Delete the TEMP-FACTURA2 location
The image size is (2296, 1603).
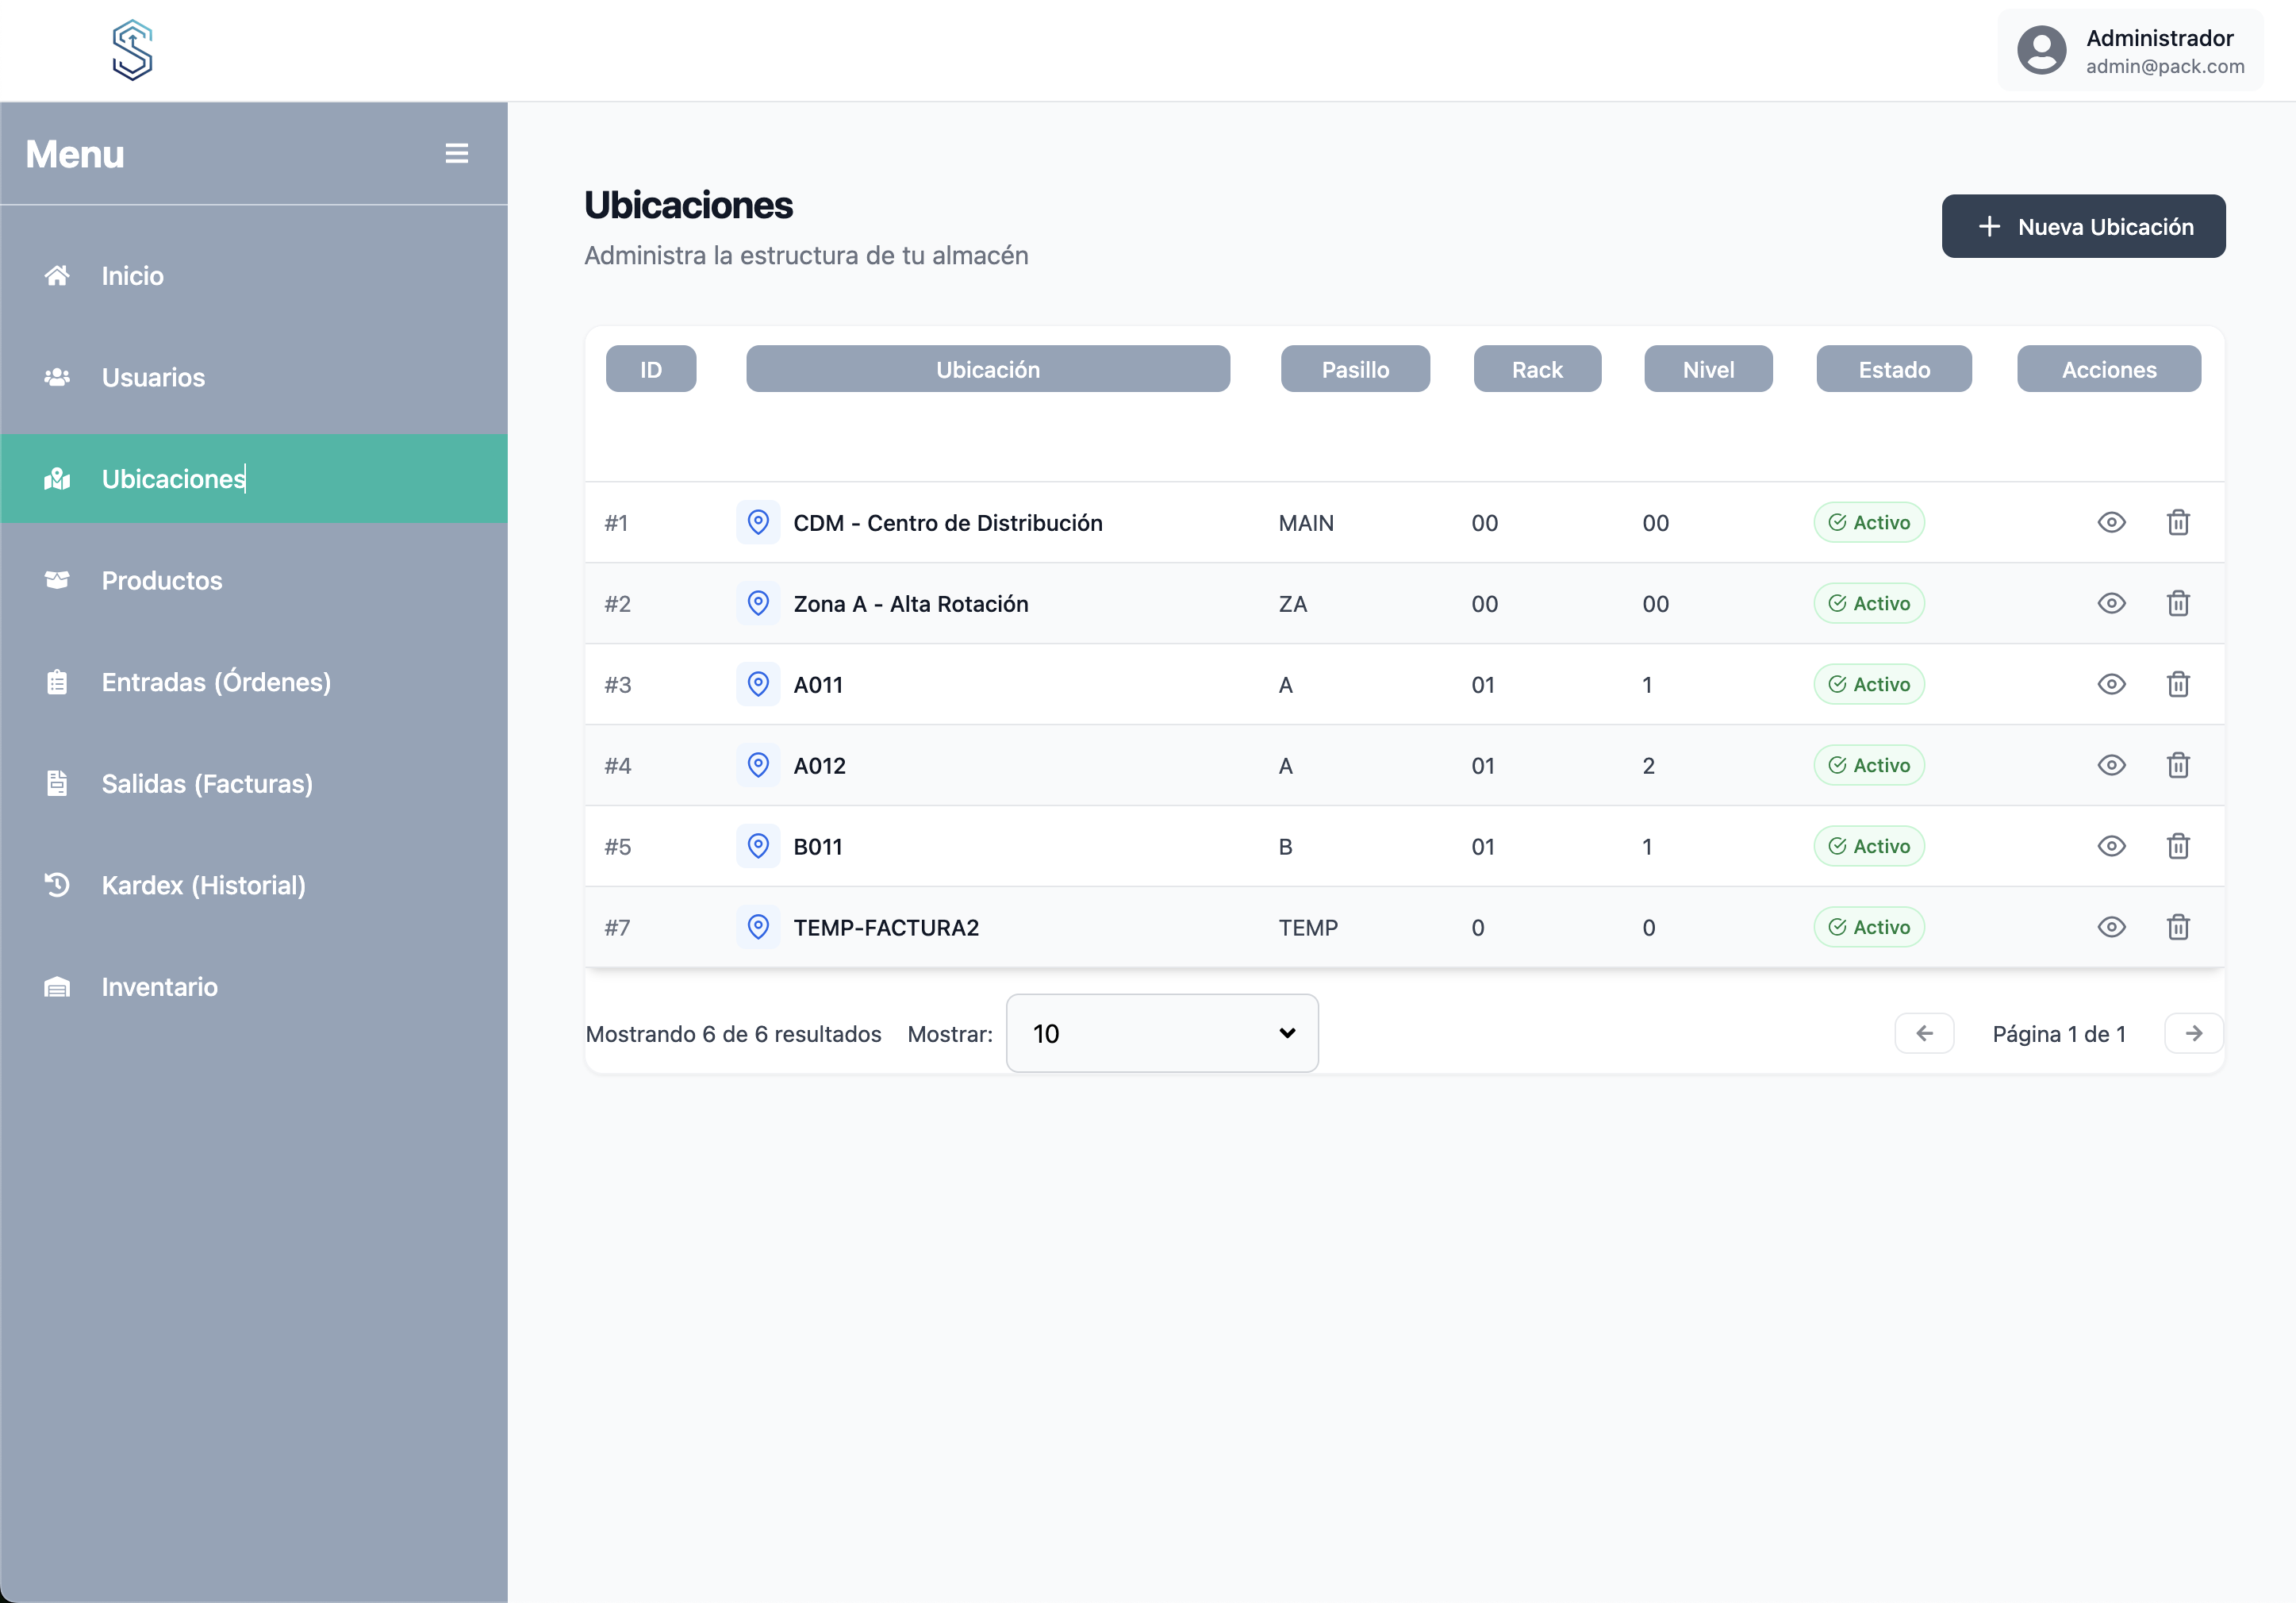[2178, 927]
